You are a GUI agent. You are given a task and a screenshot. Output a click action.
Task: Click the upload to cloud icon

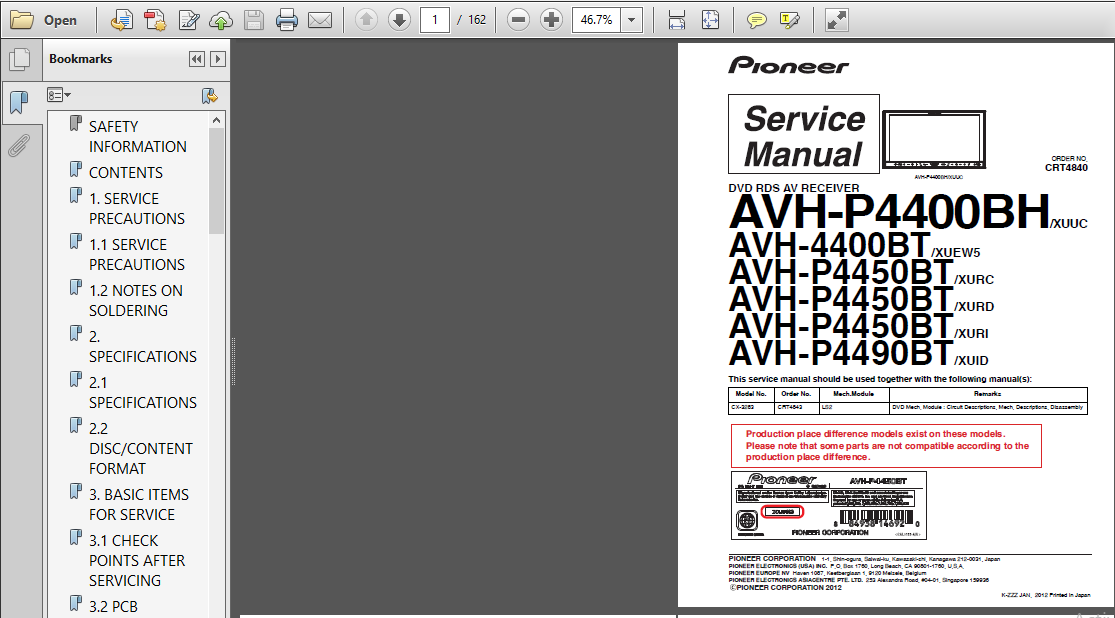pyautogui.click(x=221, y=20)
